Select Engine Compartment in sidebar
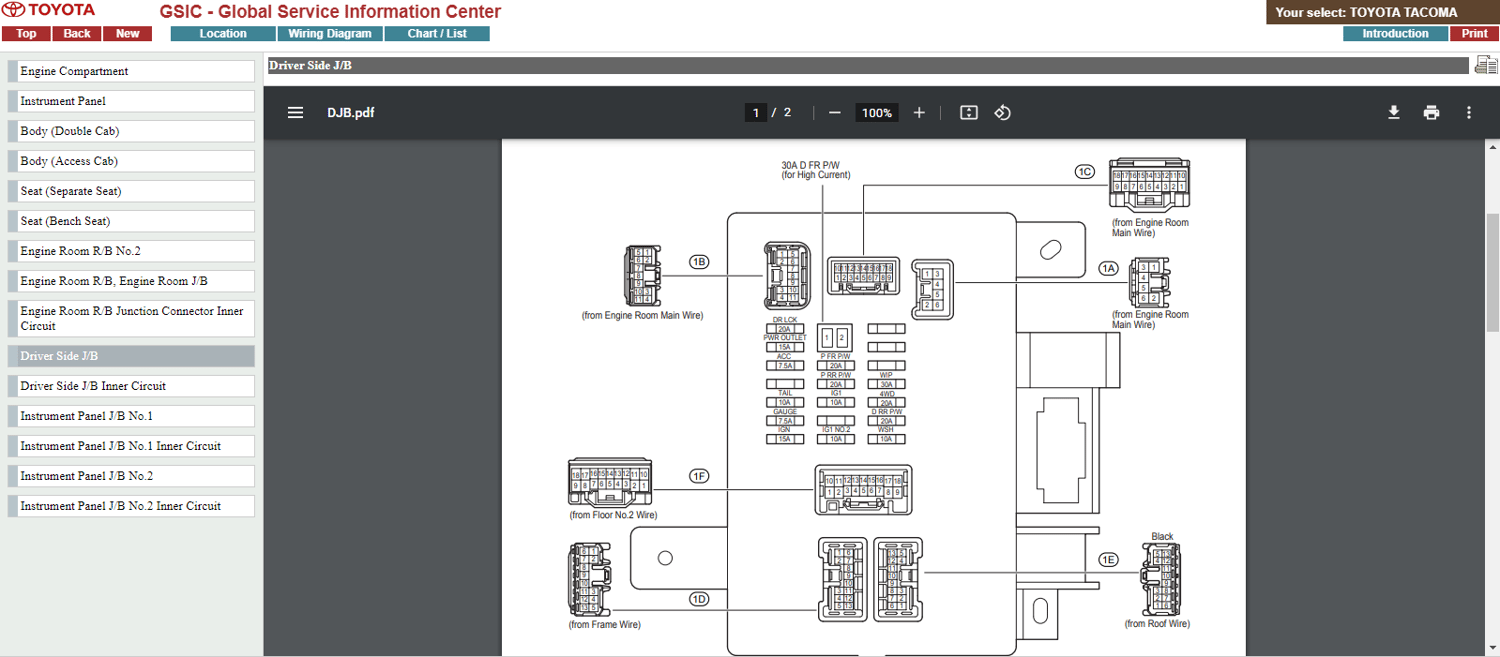This screenshot has height=657, width=1500. click(131, 71)
